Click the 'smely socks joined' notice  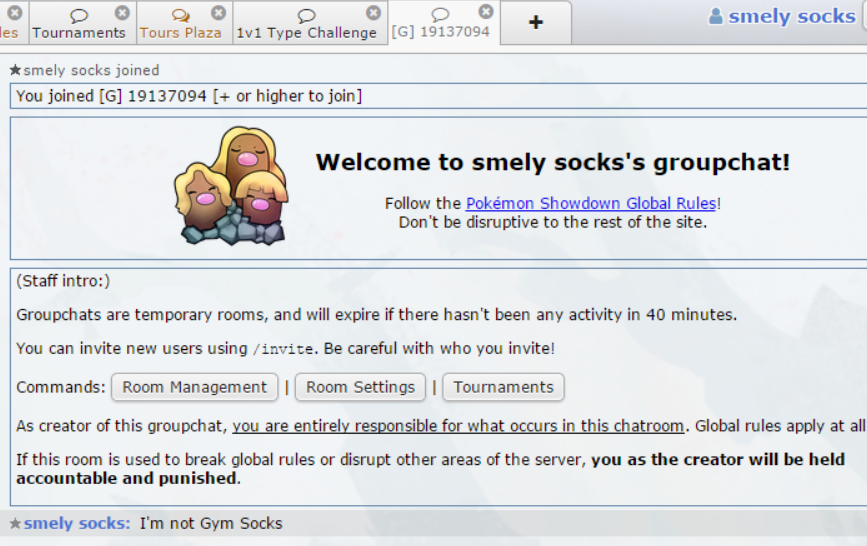pos(91,70)
